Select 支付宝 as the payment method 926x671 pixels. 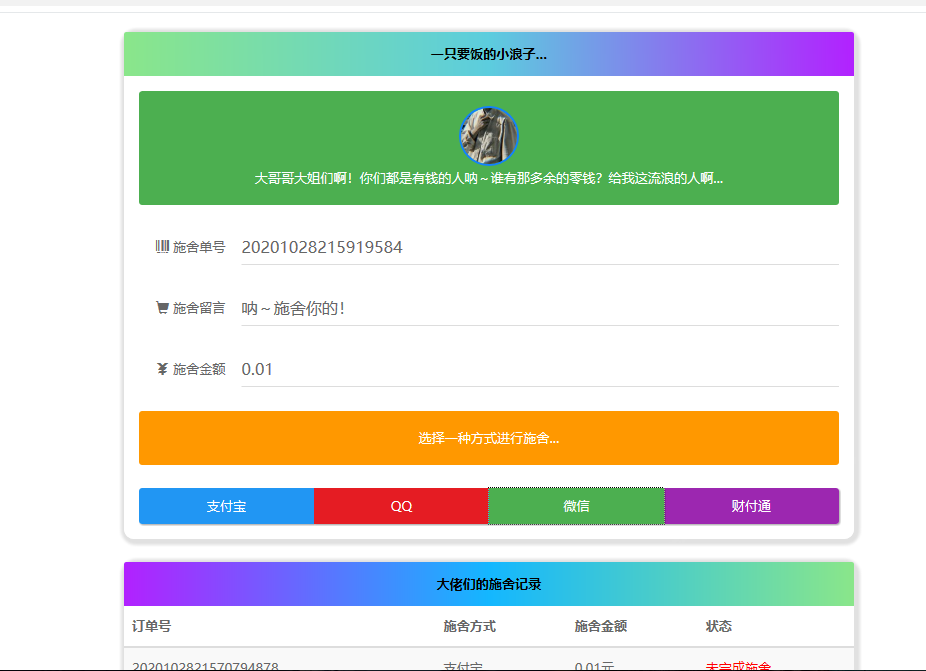pyautogui.click(x=225, y=505)
